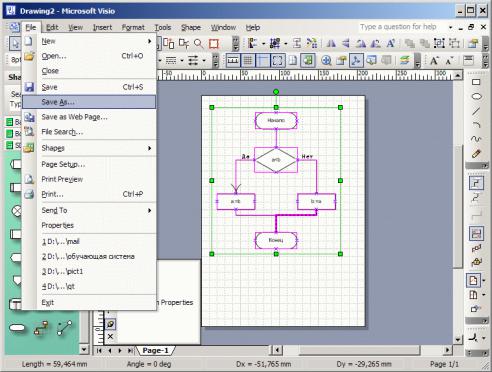Viewport: 492px width, 372px height.
Task: Toggle the Guides view button
Action: point(263,61)
